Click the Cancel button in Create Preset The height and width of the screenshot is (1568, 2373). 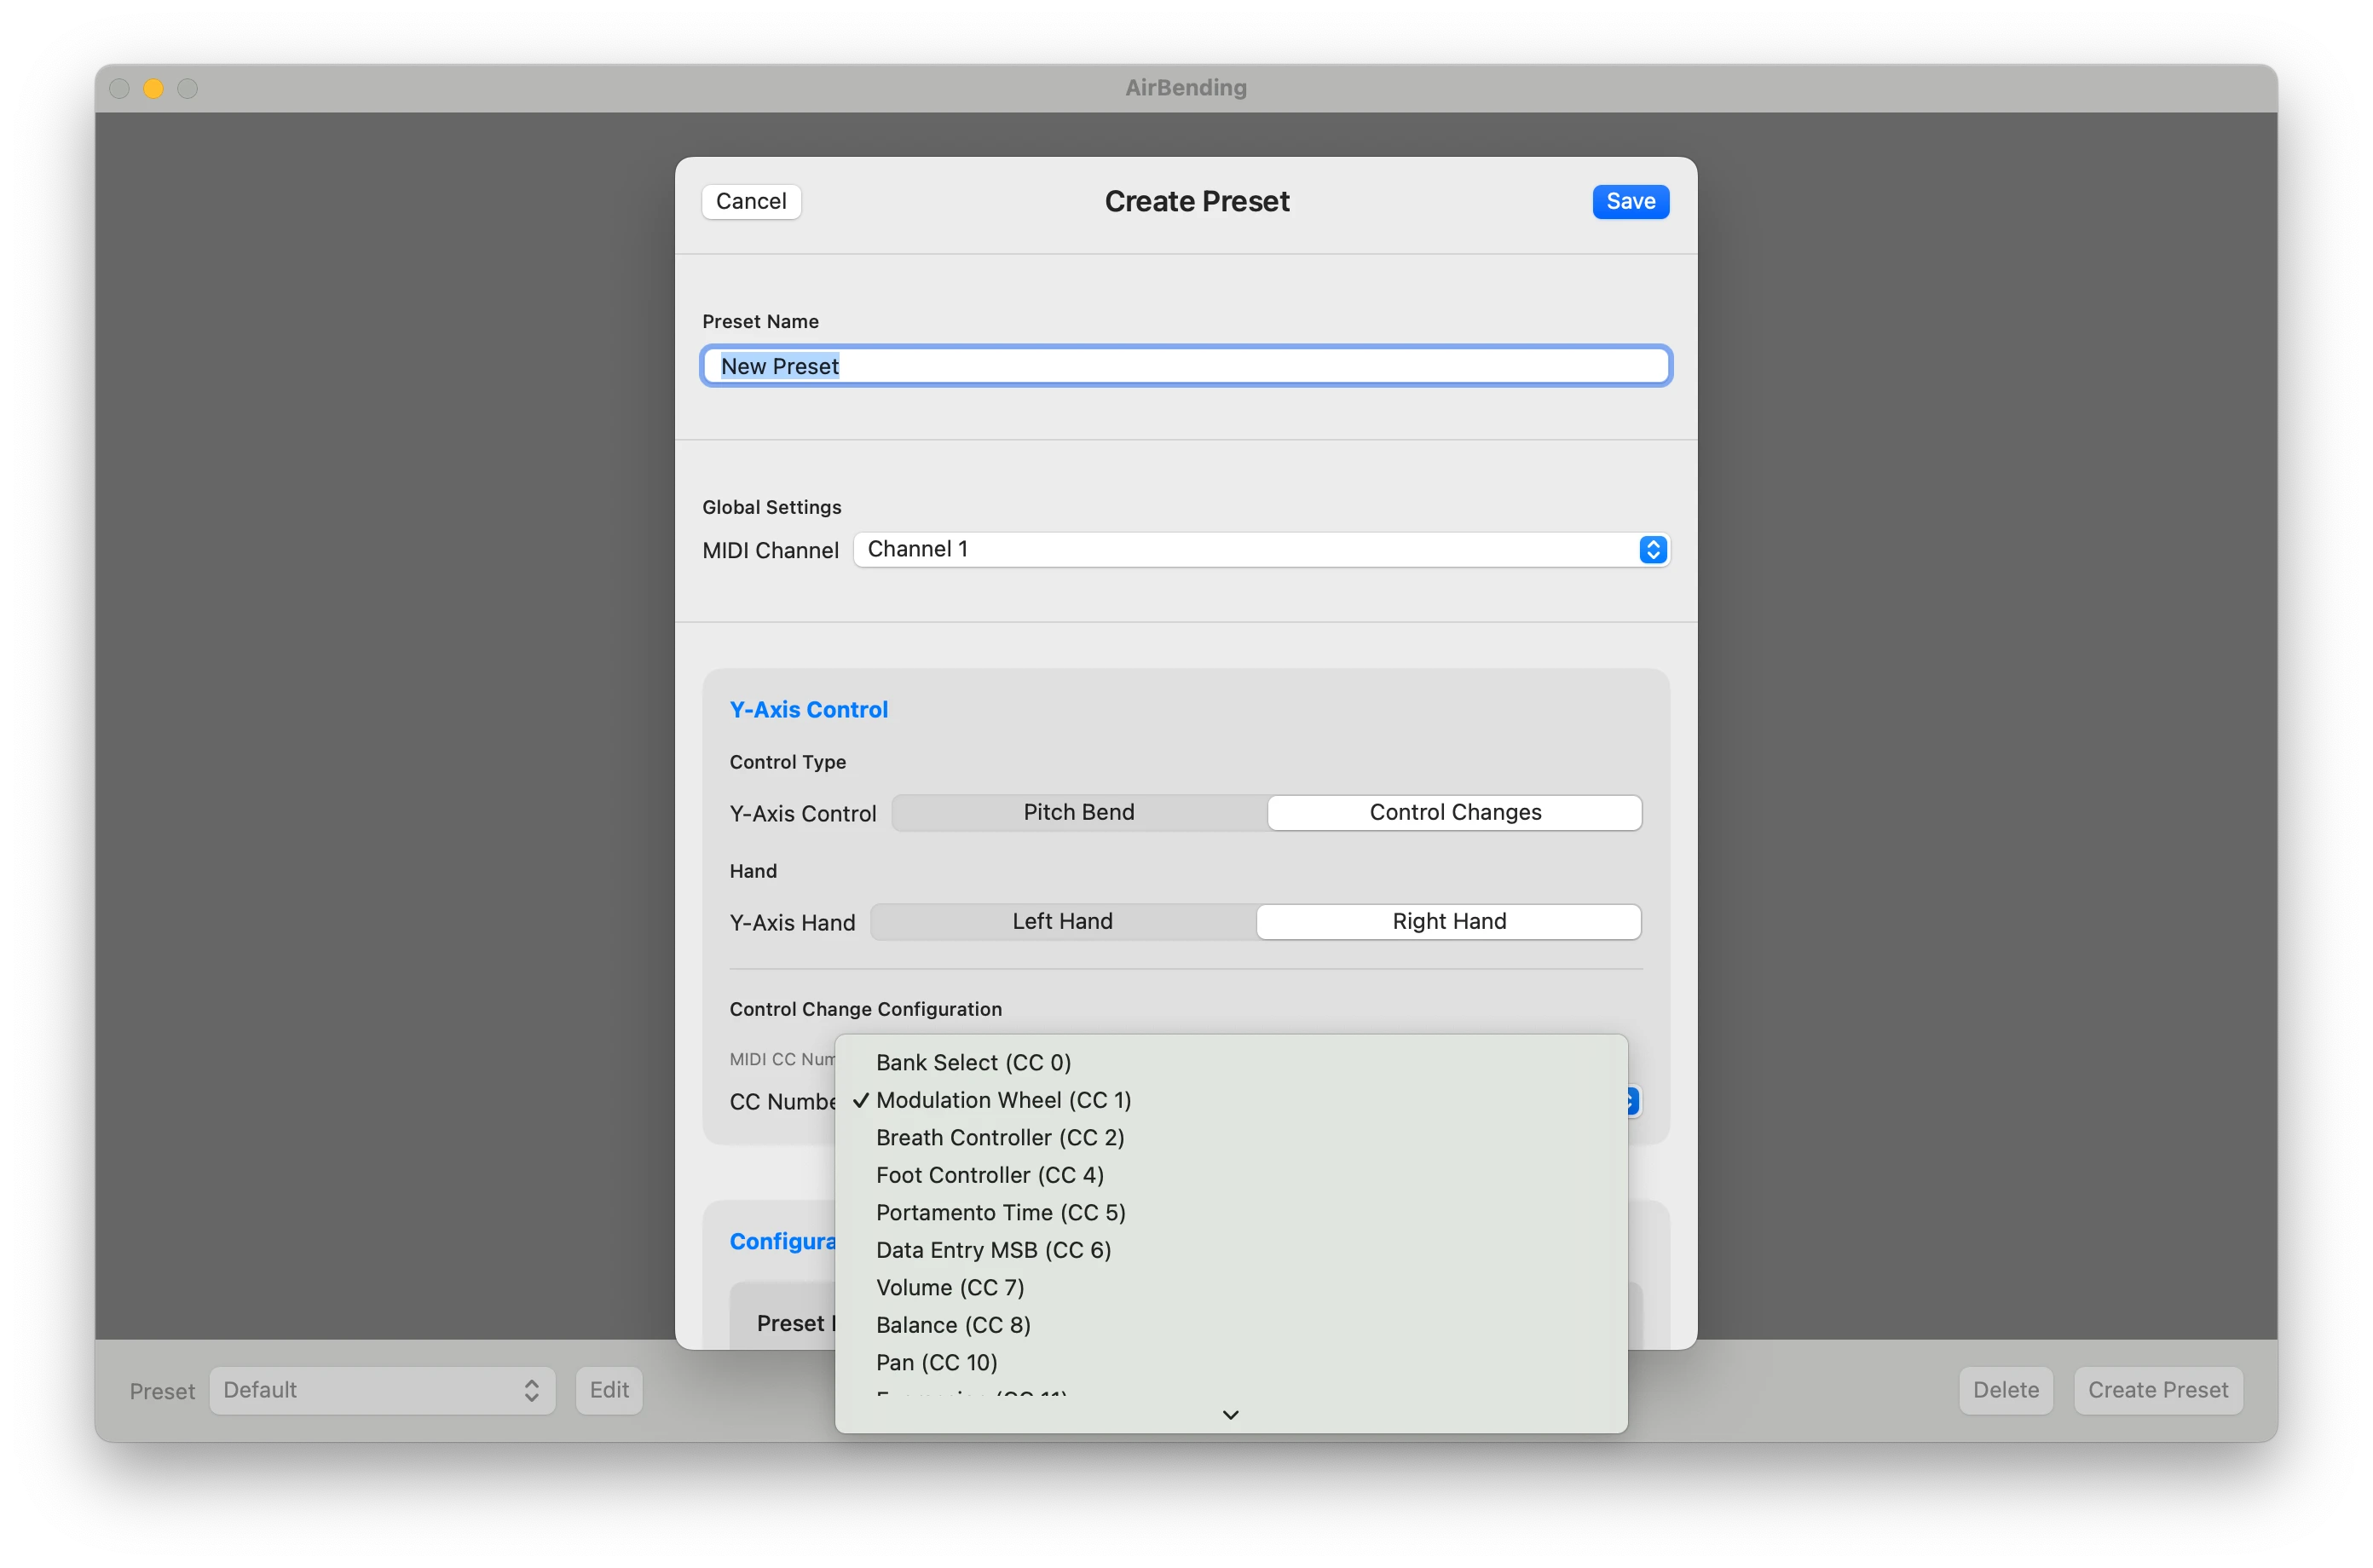(751, 201)
